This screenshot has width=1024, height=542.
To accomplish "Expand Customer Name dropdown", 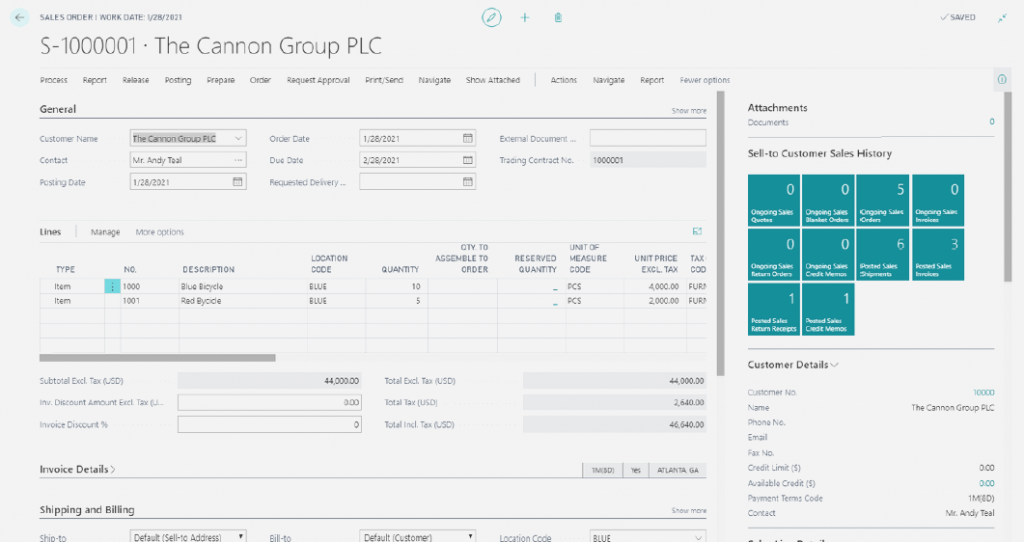I will coord(238,138).
